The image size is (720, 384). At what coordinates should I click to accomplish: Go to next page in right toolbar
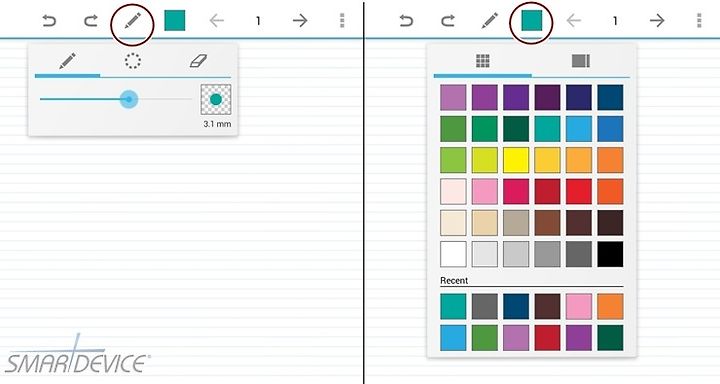657,21
